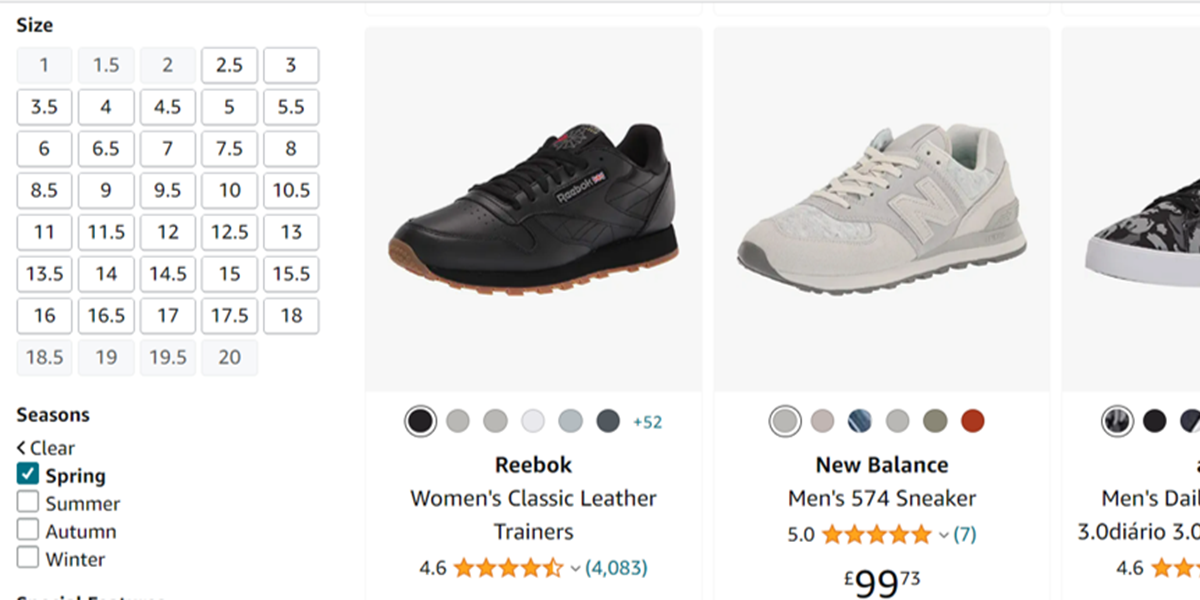Enable the Summer seasons filter

27,502
